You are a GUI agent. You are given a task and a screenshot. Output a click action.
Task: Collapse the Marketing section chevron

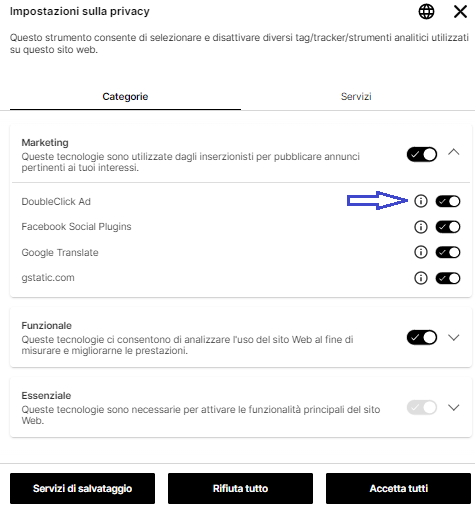454,152
